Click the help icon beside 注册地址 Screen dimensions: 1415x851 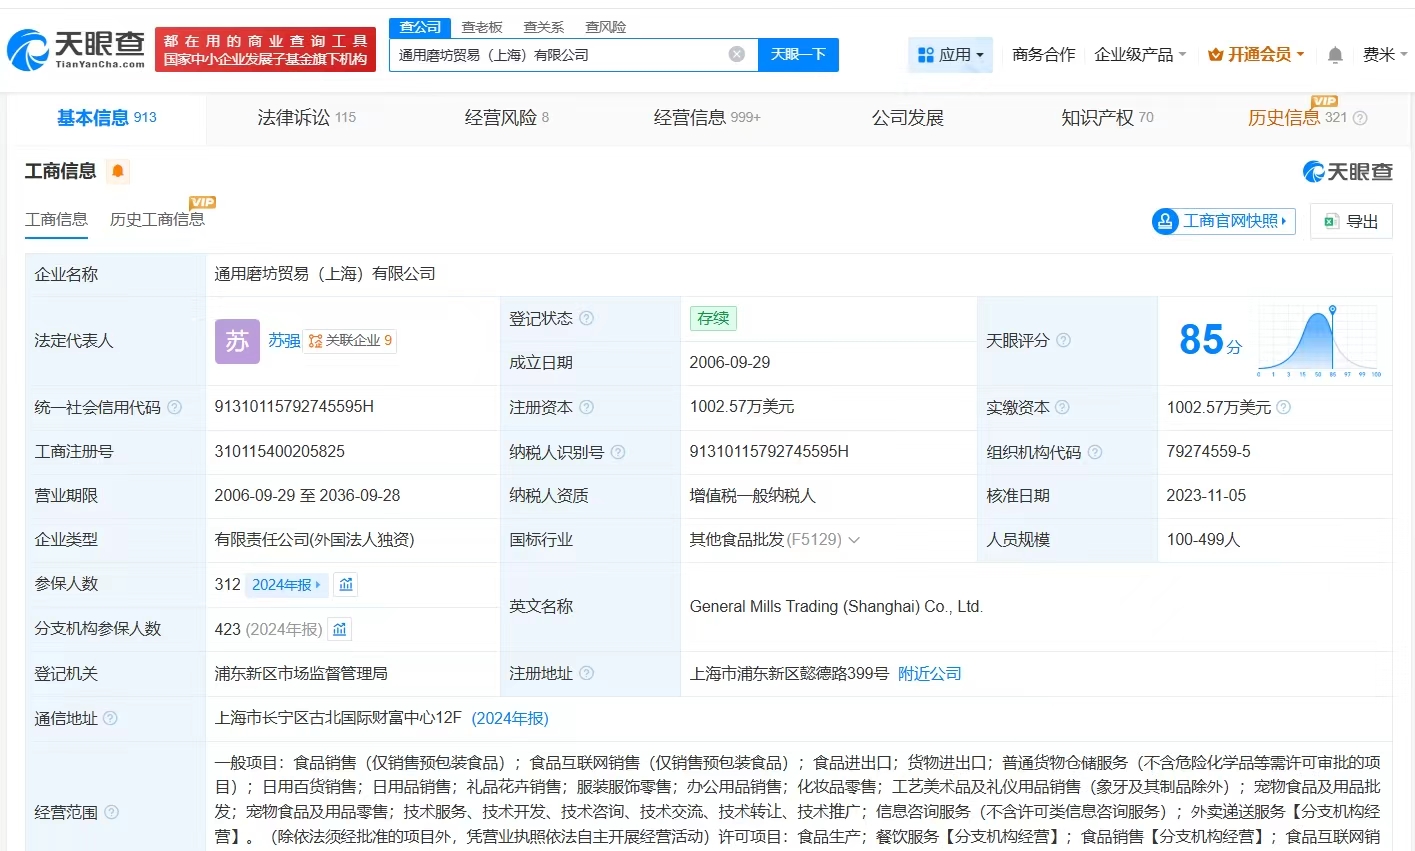click(587, 673)
